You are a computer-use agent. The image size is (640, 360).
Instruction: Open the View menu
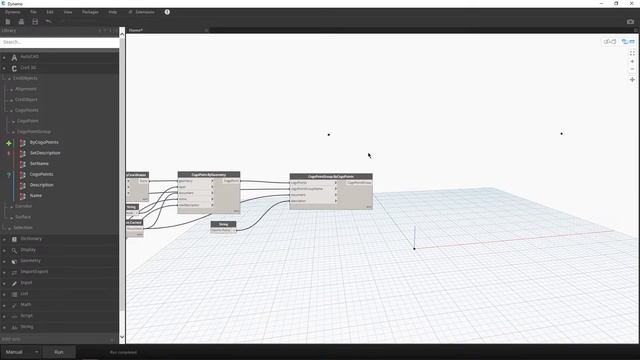pyautogui.click(x=68, y=12)
